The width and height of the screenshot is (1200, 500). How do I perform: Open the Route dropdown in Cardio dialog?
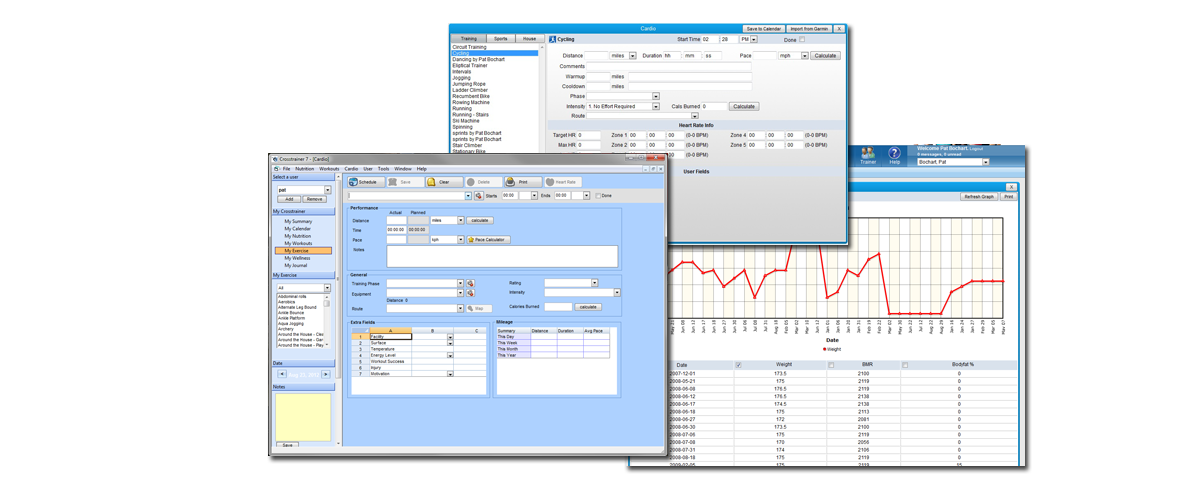click(695, 116)
